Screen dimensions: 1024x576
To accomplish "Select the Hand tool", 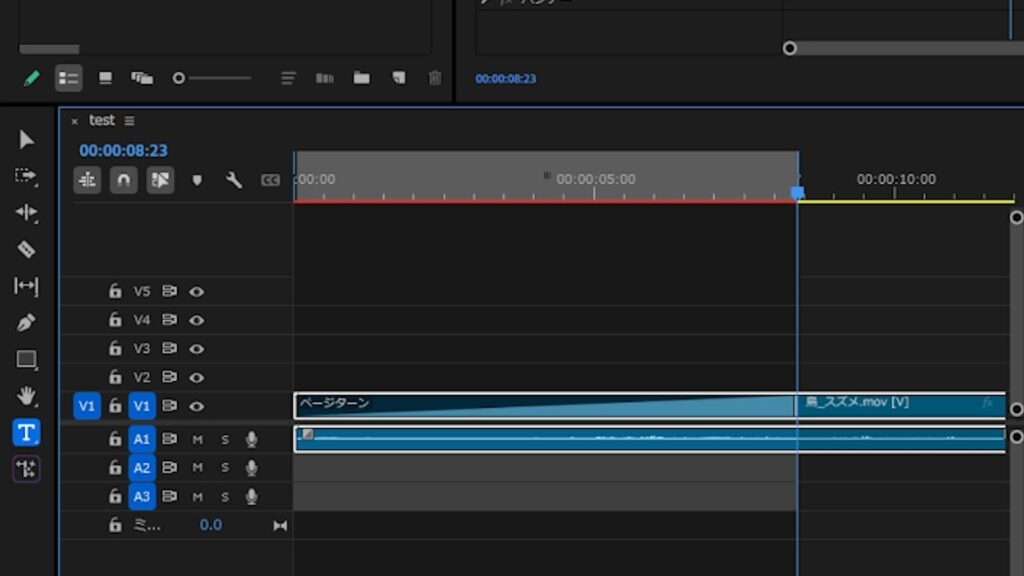I will (26, 396).
